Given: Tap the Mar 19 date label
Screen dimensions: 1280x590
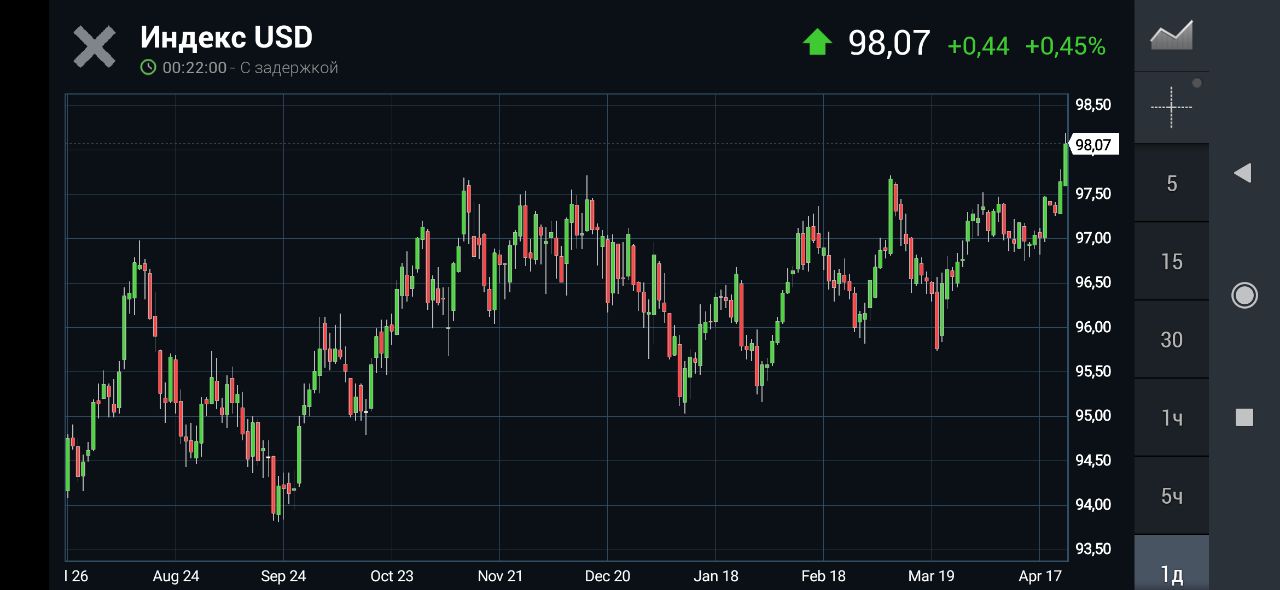Looking at the screenshot, I should [x=931, y=576].
